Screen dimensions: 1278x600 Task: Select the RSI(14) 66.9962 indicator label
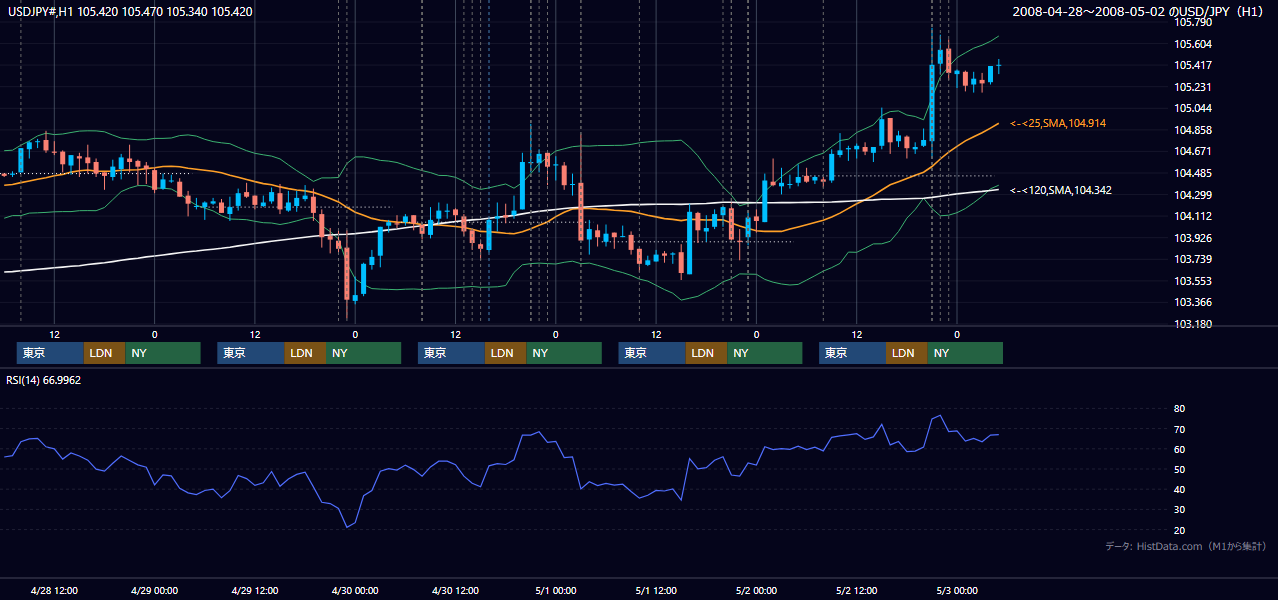44,380
